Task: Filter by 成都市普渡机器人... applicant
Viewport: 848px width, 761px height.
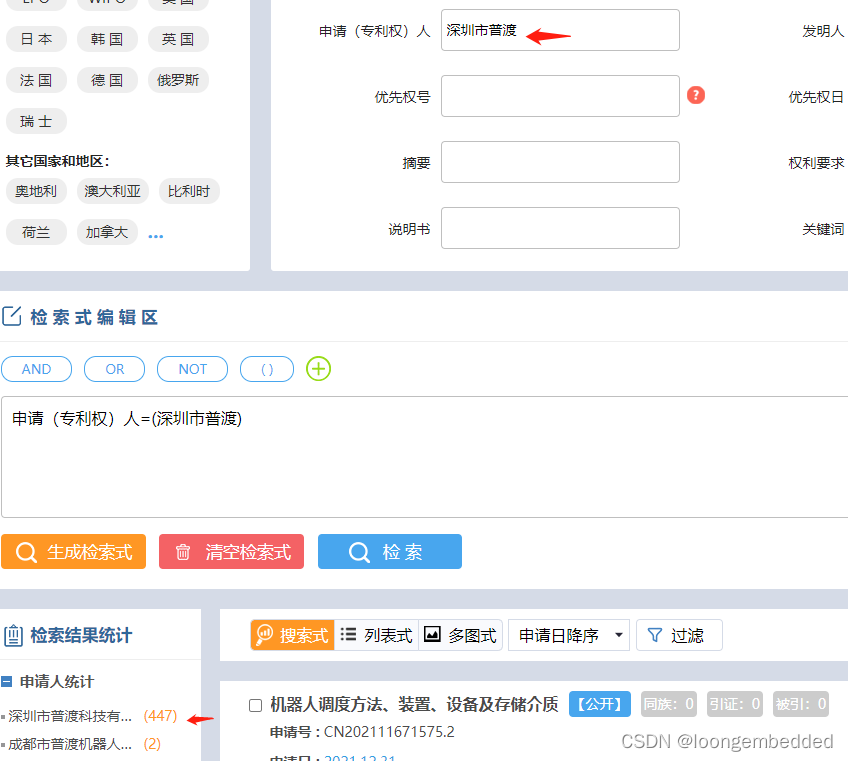Action: pyautogui.click(x=70, y=744)
